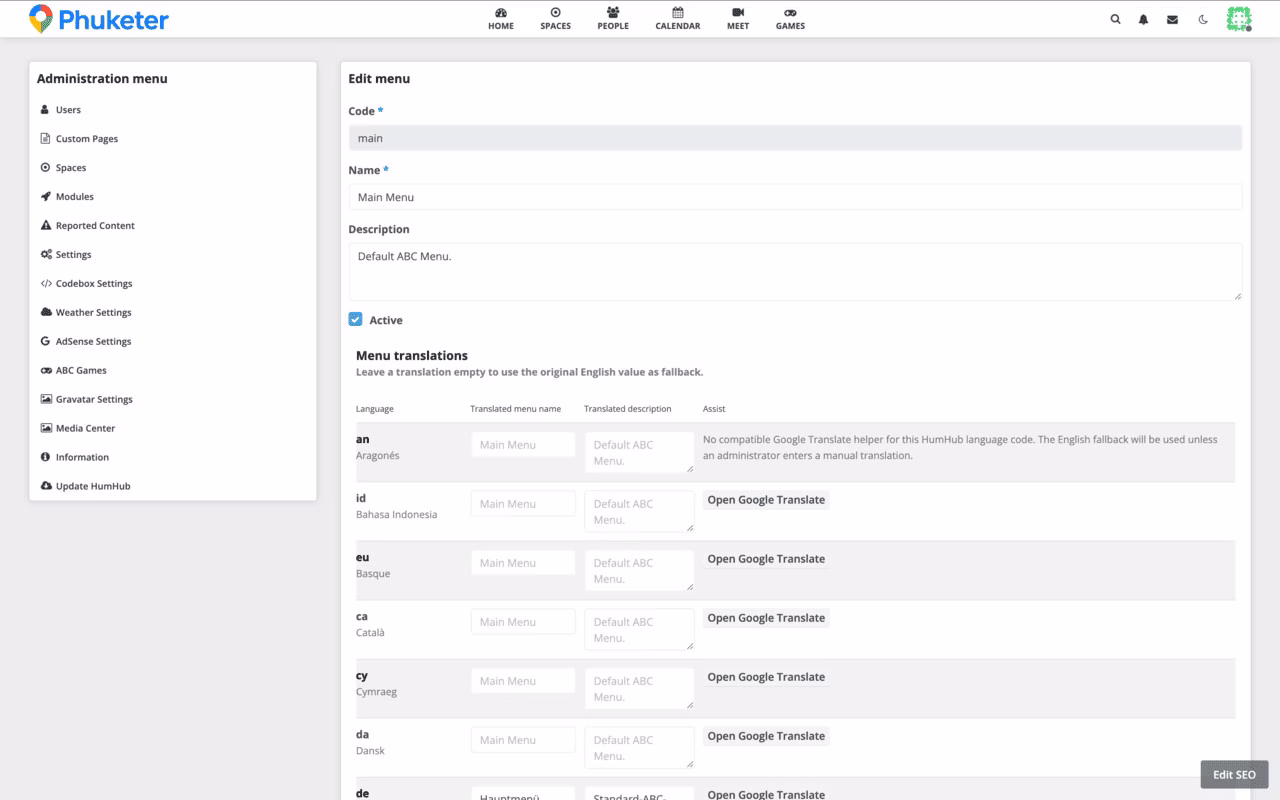Click the Spaces target icon in sidebar
This screenshot has width=1280, height=800.
pyautogui.click(x=45, y=168)
